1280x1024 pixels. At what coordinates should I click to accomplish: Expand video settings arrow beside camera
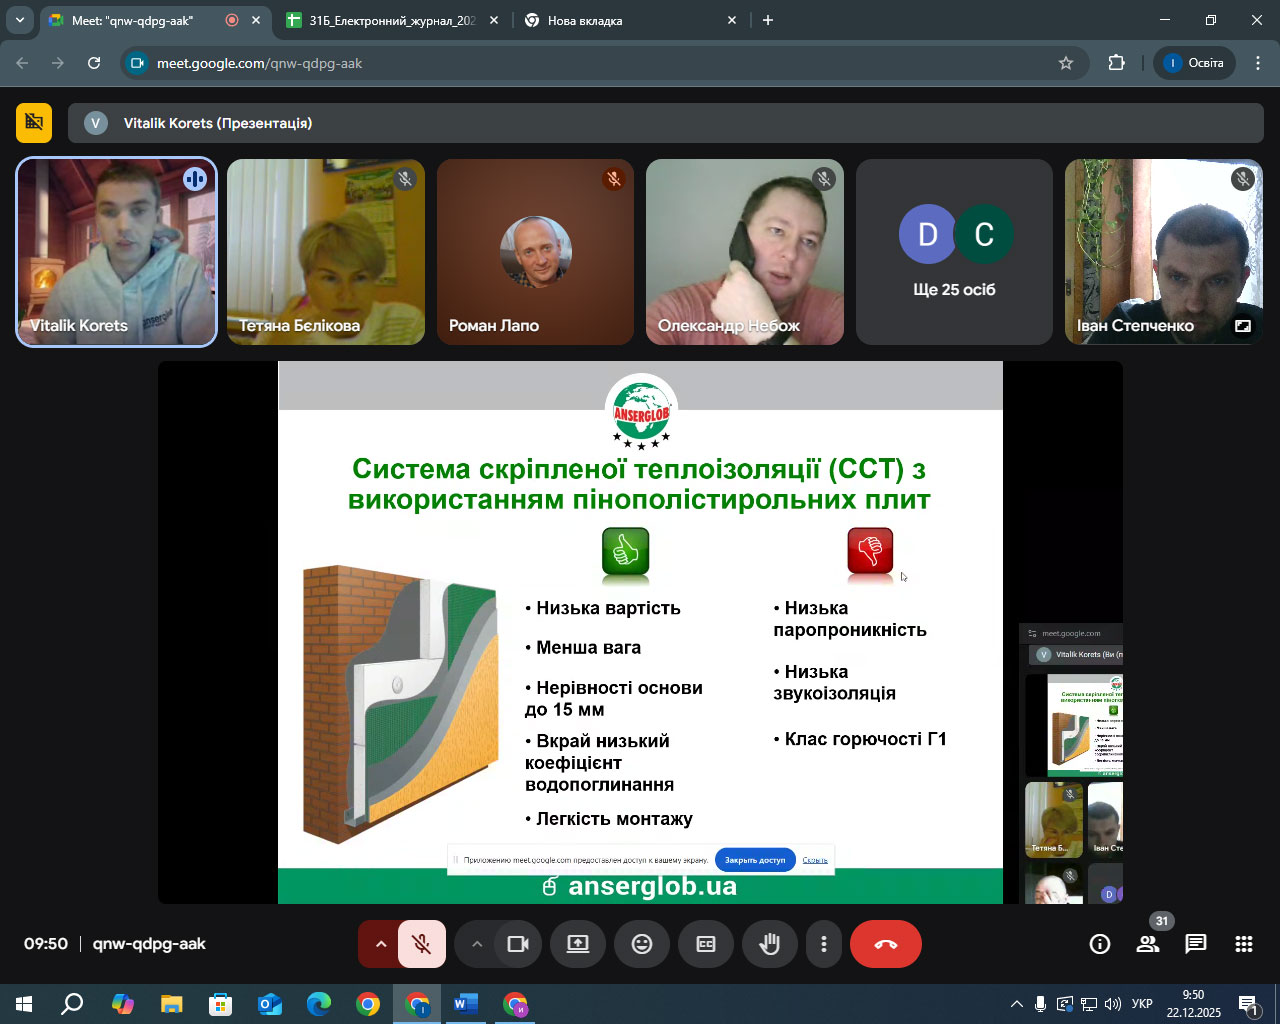pyautogui.click(x=477, y=944)
